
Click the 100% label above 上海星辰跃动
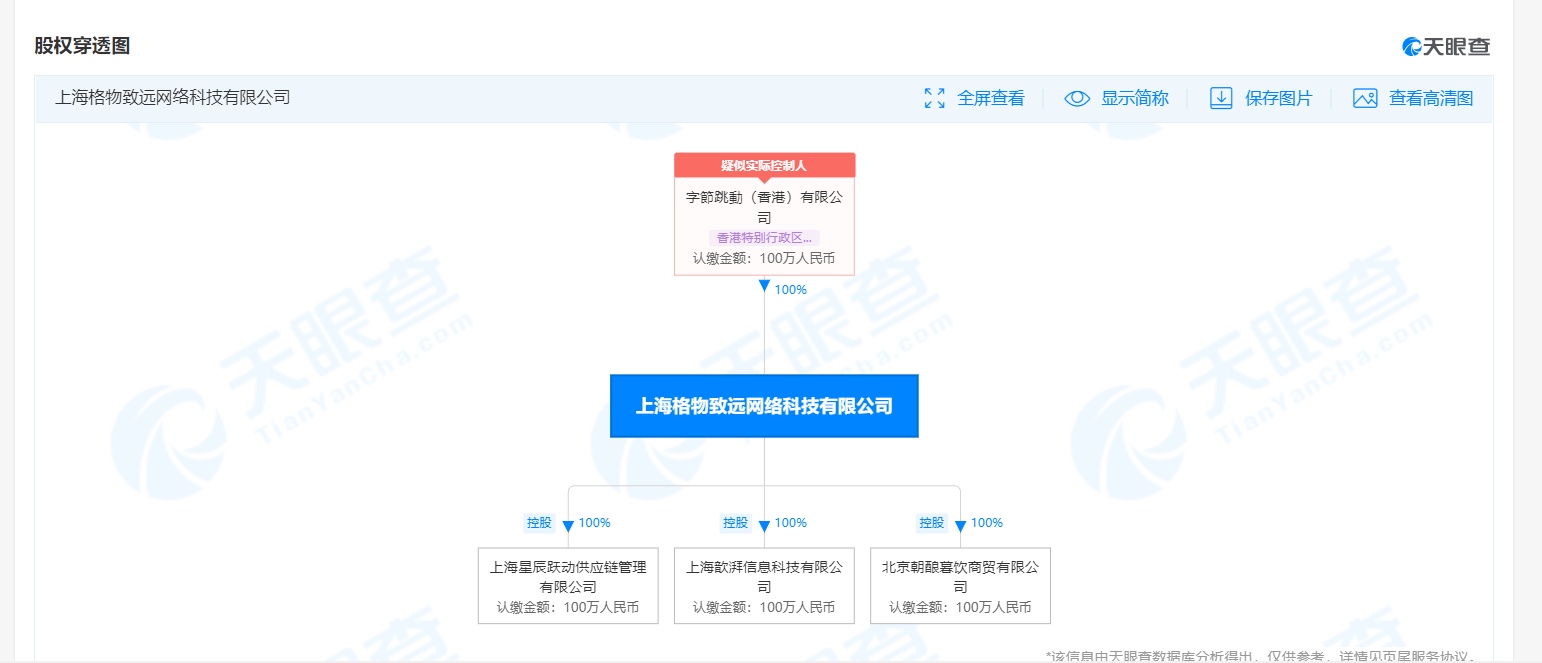point(595,523)
